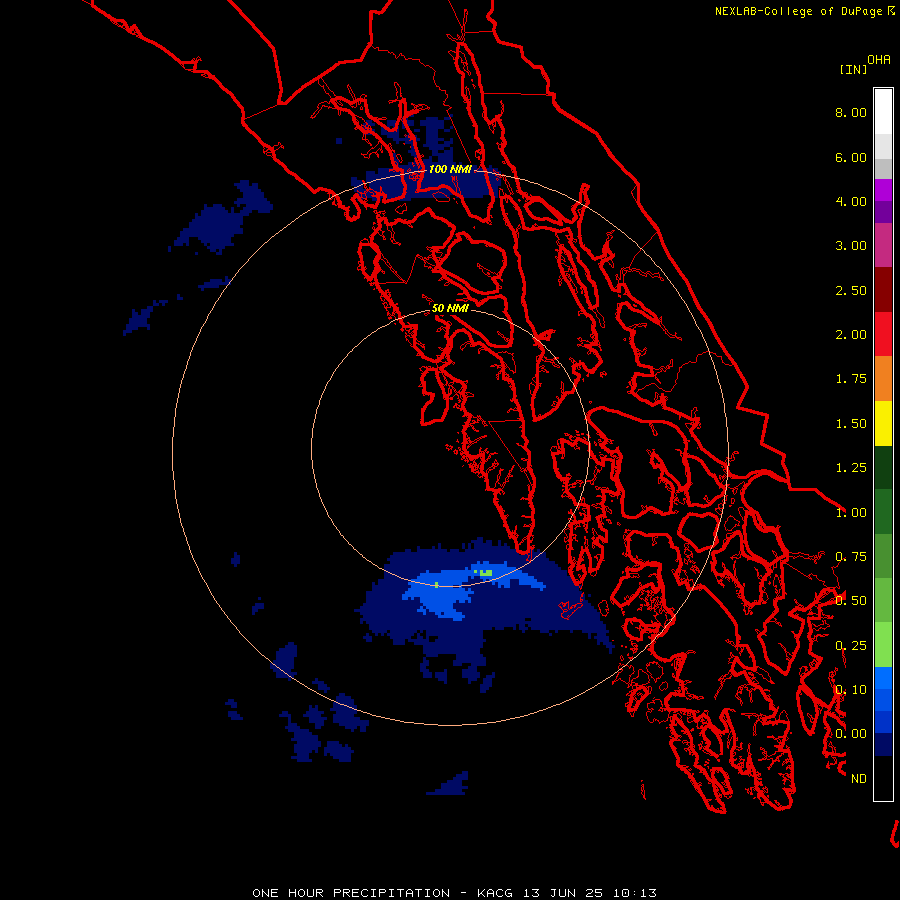This screenshot has height=900, width=900.
Task: Pick the black swatch beside ND
Action: 883,778
